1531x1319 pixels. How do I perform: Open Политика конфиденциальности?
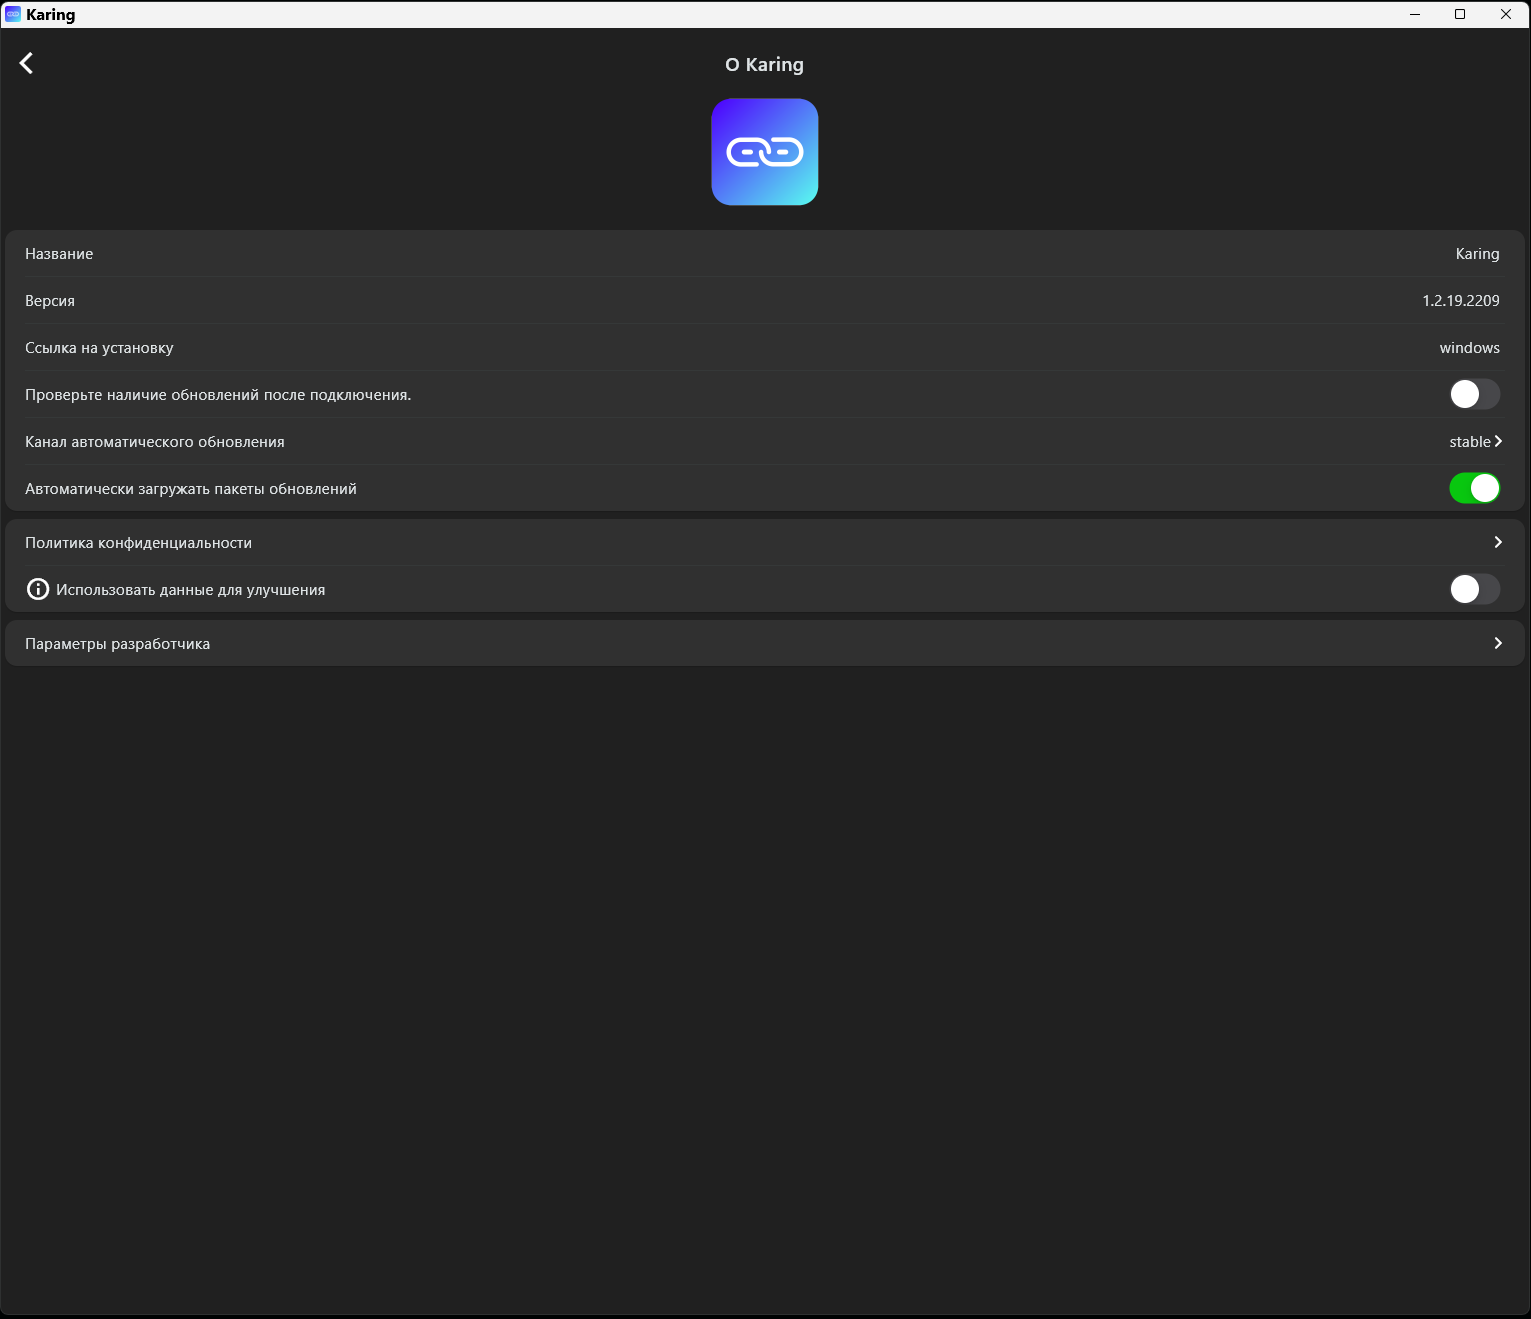pyautogui.click(x=765, y=542)
